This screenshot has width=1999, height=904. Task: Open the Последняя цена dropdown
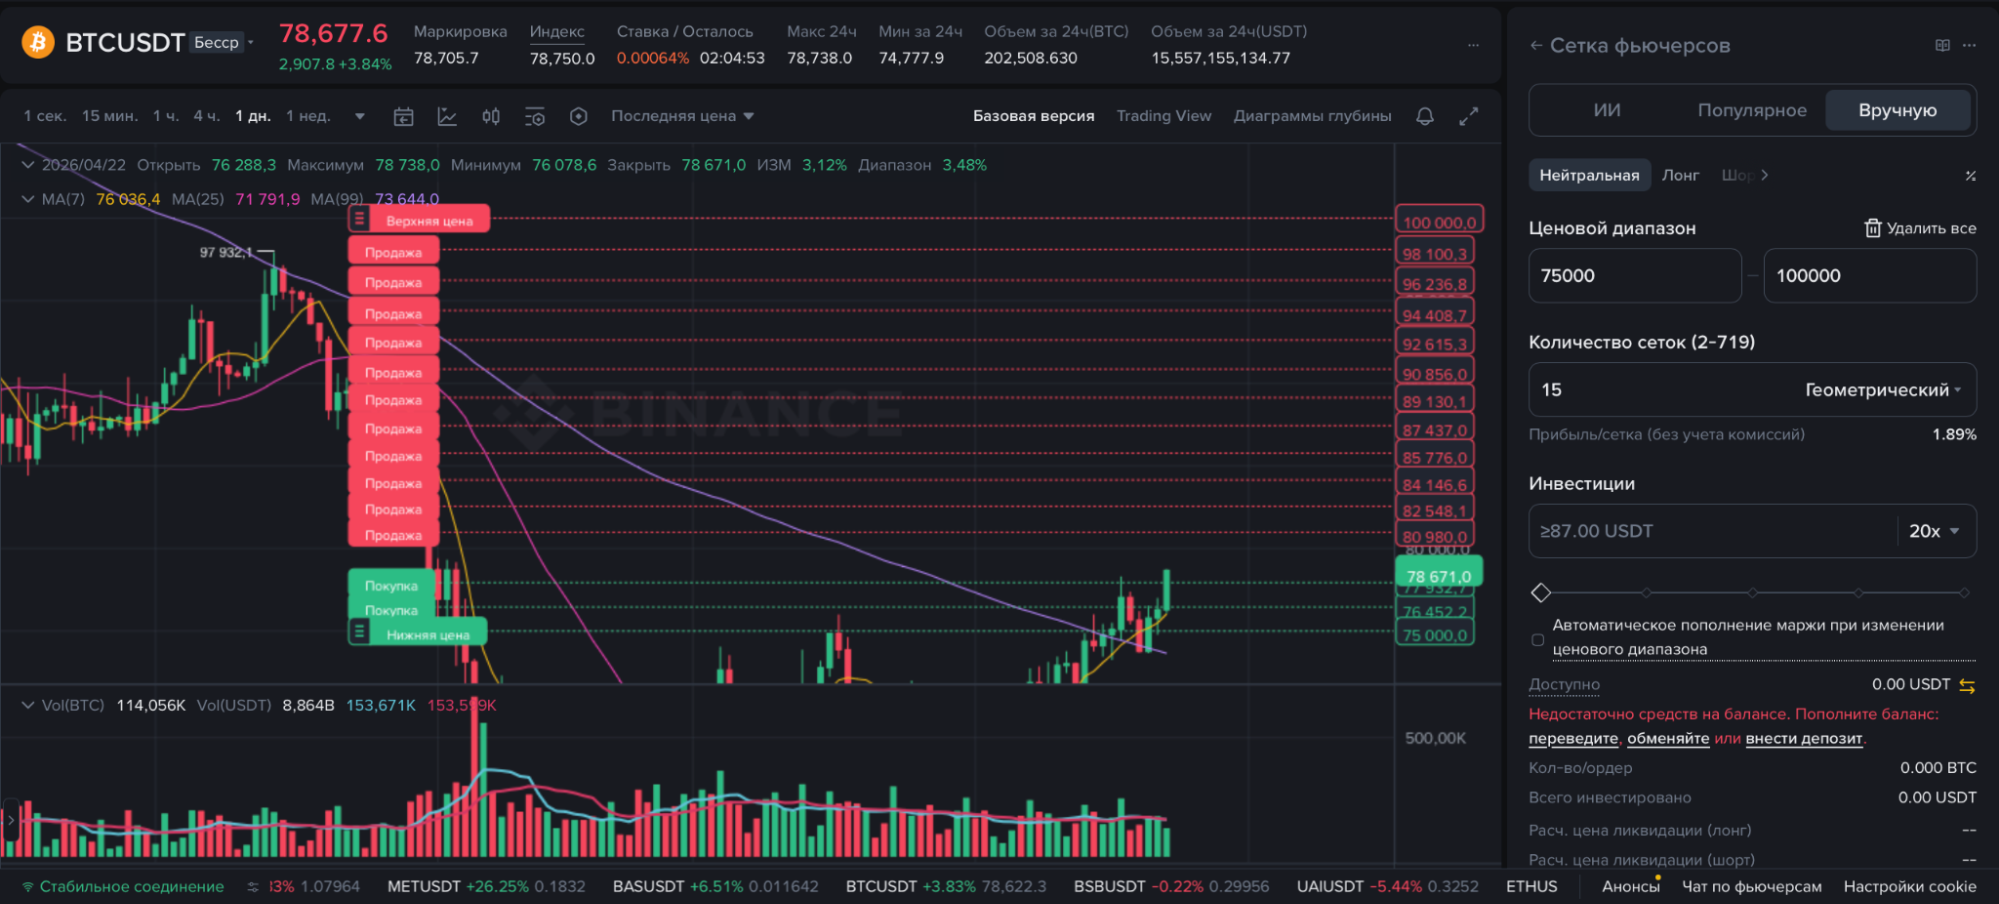click(682, 115)
